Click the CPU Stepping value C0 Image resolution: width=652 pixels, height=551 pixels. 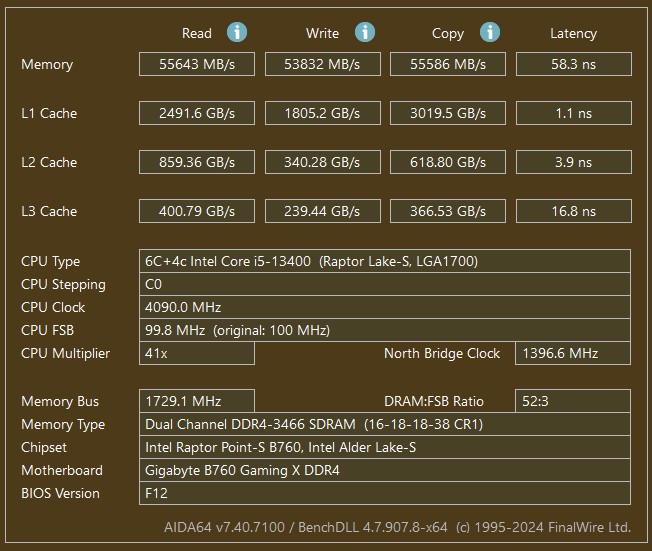[x=385, y=284]
